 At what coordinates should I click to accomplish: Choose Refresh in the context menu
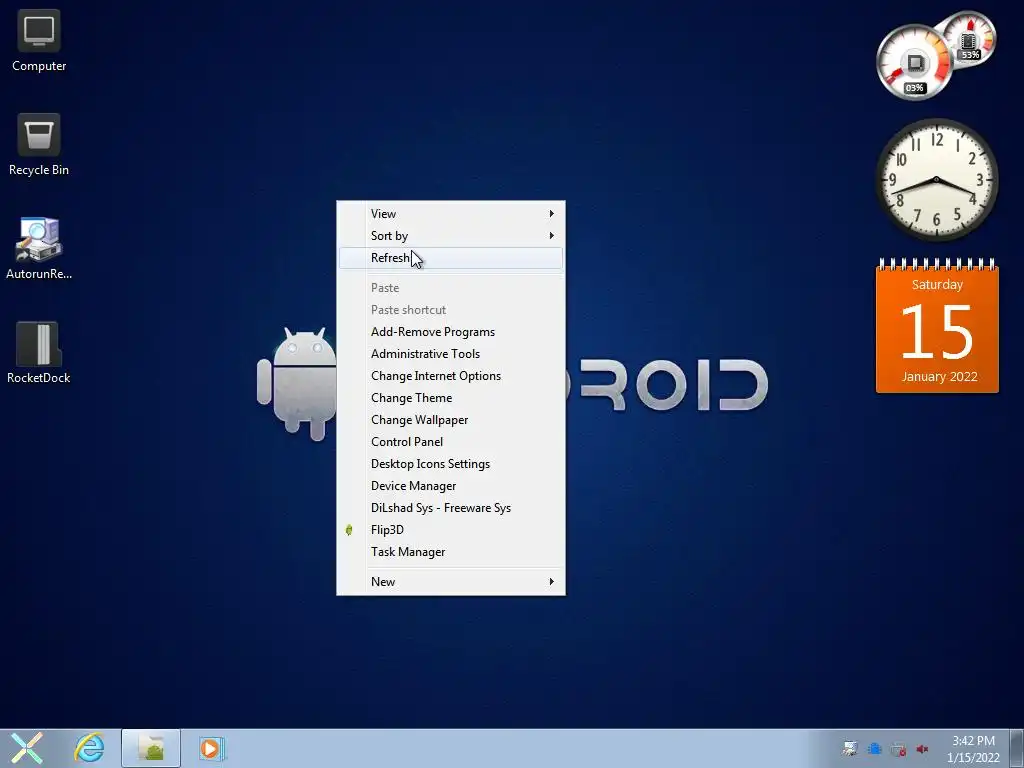click(451, 258)
